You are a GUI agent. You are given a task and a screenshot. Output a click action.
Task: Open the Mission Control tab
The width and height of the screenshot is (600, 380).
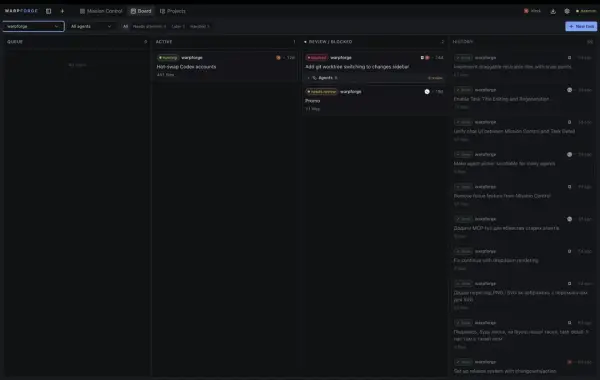(101, 11)
